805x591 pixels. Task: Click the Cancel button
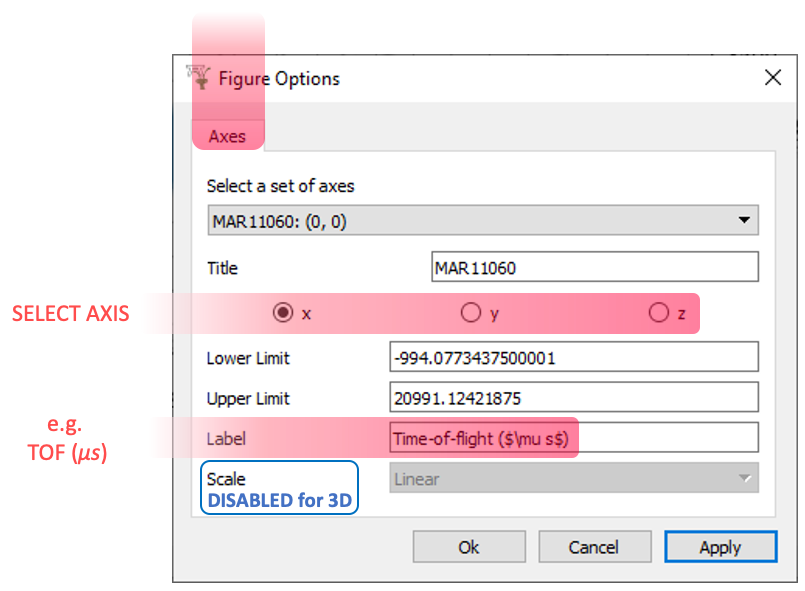594,547
